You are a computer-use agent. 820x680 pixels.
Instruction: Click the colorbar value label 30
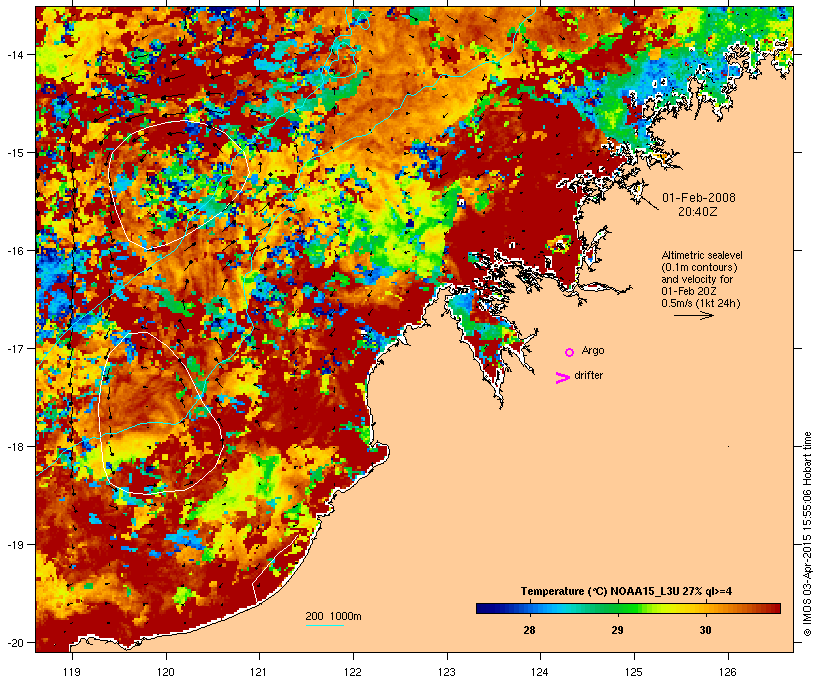[x=705, y=630]
